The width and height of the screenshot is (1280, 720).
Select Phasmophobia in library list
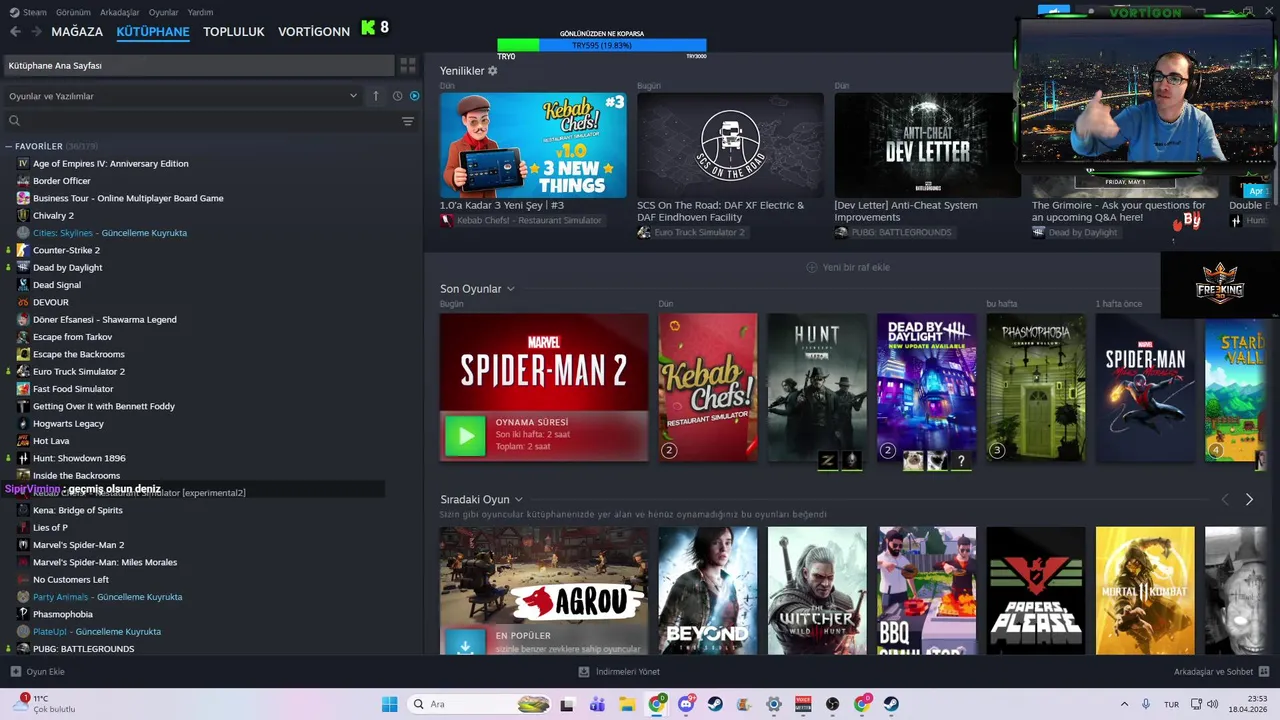[x=62, y=614]
